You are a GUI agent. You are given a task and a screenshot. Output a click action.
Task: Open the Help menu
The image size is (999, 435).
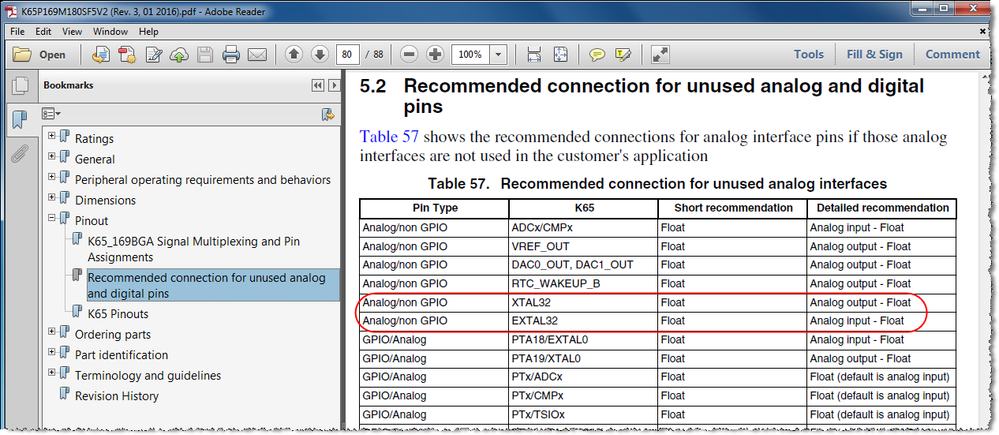point(148,31)
